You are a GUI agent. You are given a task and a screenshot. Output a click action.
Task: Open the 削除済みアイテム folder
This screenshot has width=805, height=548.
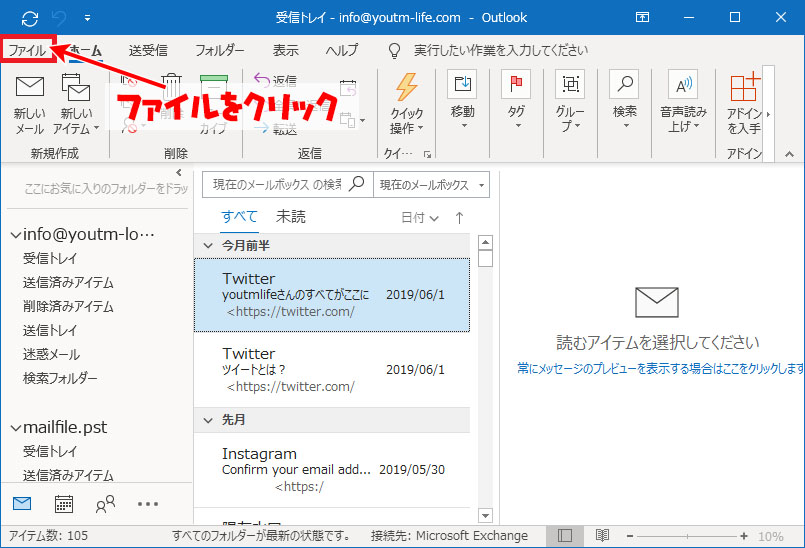click(x=68, y=307)
